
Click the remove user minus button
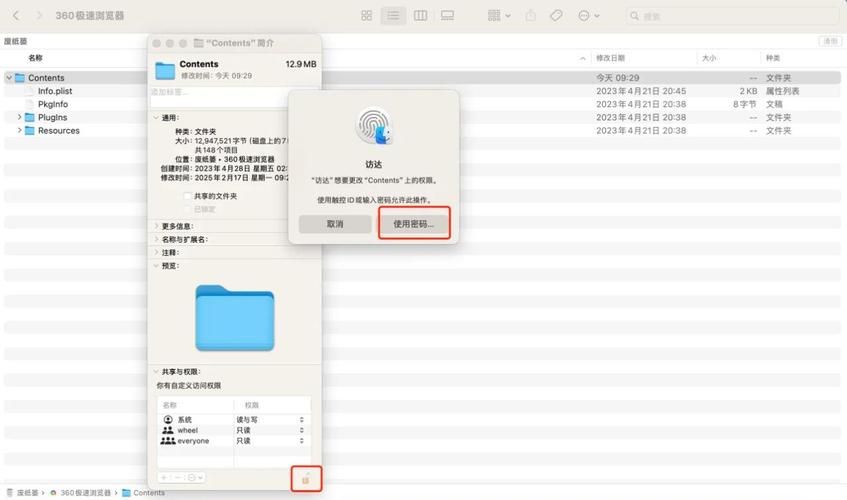[177, 477]
